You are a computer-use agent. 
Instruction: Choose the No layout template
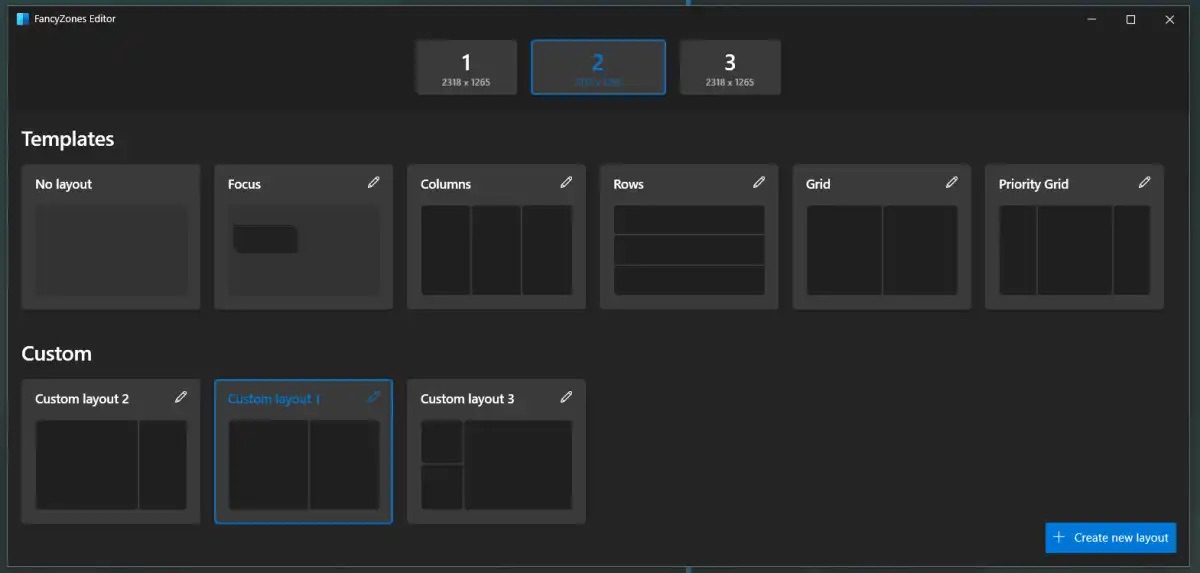pos(111,237)
